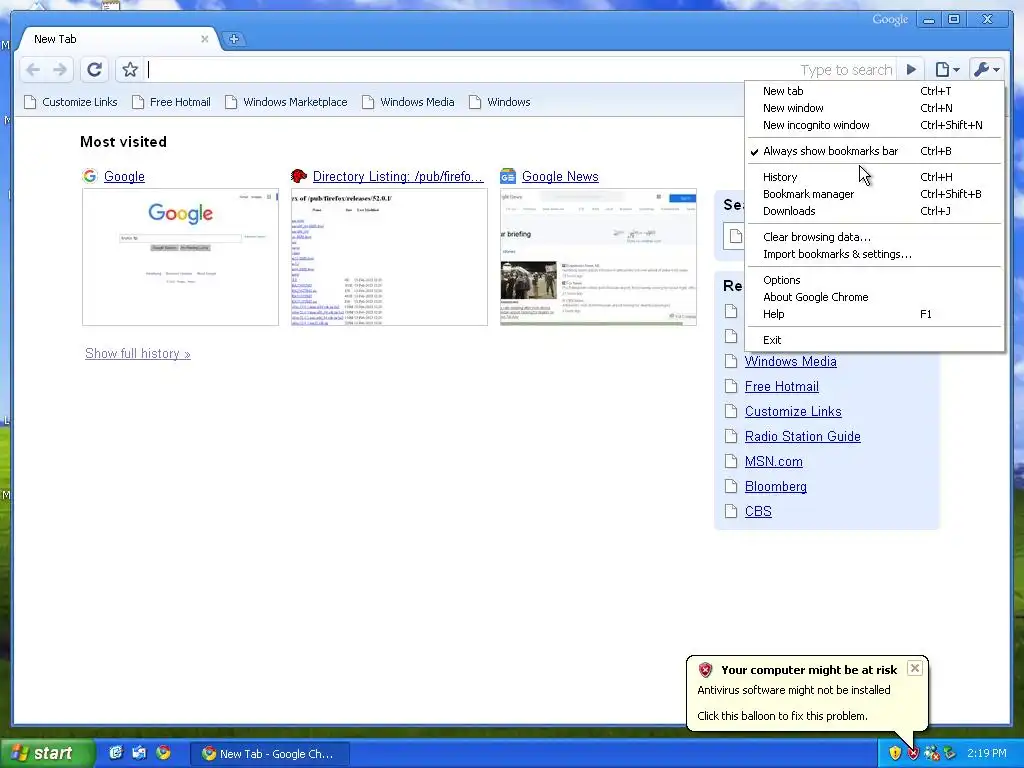Open Windows Media bookmark in bar
The width and height of the screenshot is (1024, 768).
408,102
